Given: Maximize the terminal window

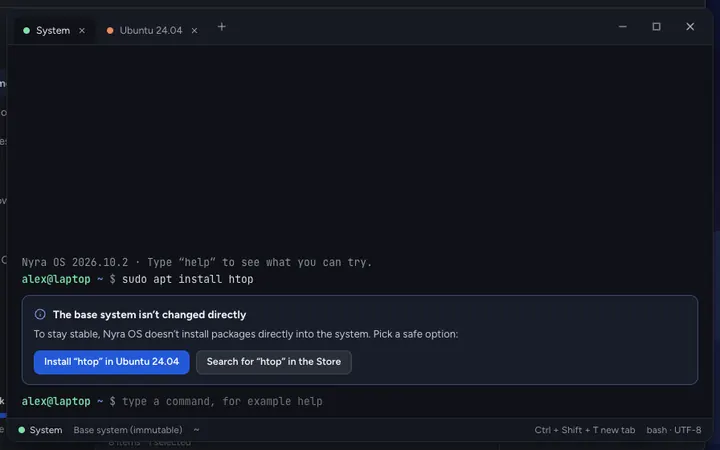Looking at the screenshot, I should pyautogui.click(x=656, y=27).
